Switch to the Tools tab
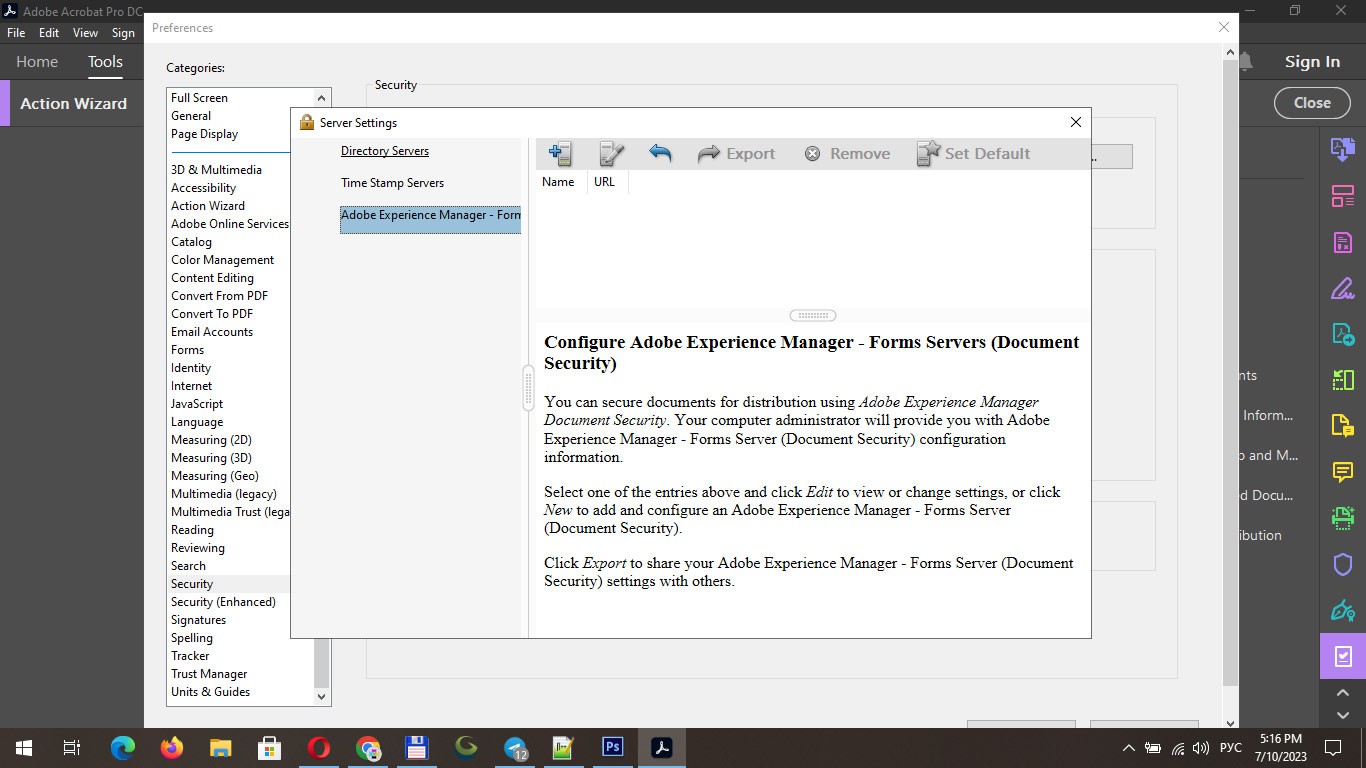The height and width of the screenshot is (768, 1366). coord(105,62)
